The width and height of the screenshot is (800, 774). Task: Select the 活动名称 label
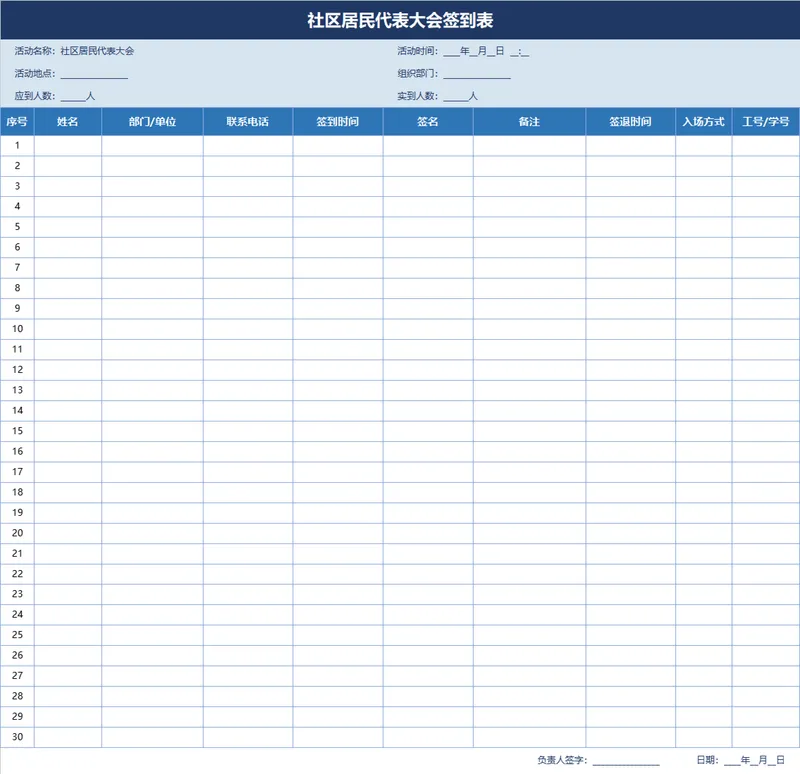(x=35, y=51)
